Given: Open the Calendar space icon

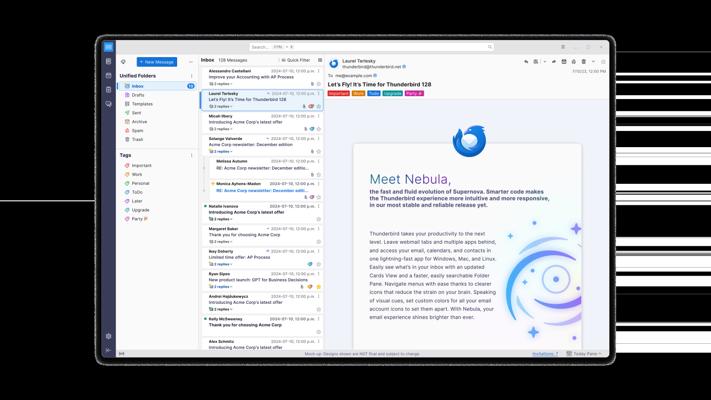Looking at the screenshot, I should point(108,76).
